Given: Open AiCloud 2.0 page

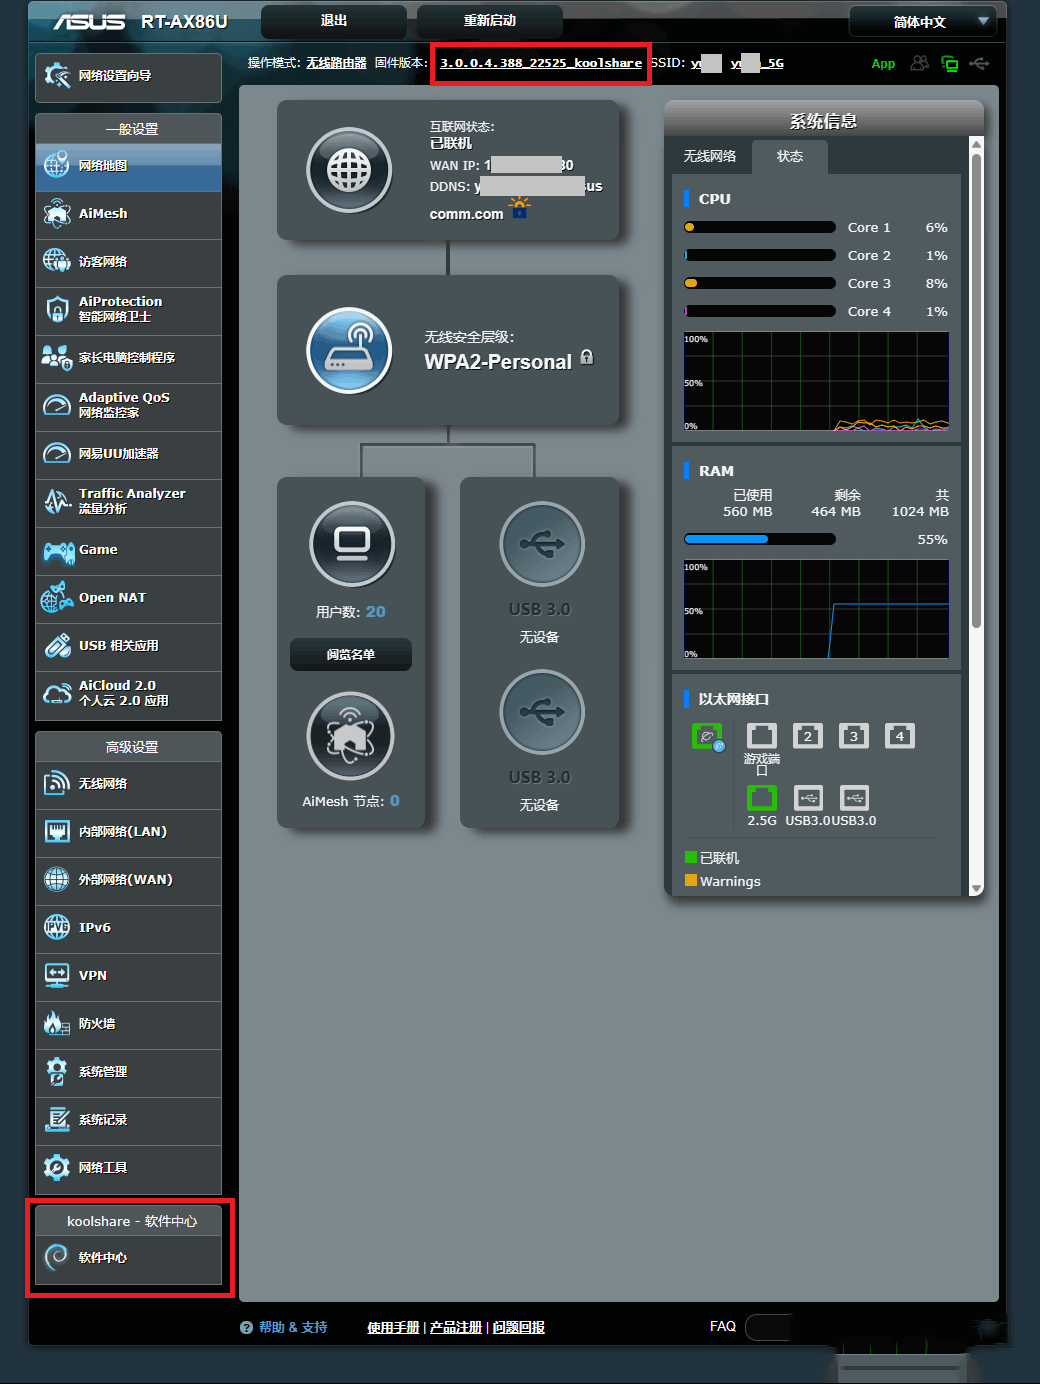Looking at the screenshot, I should coord(128,695).
